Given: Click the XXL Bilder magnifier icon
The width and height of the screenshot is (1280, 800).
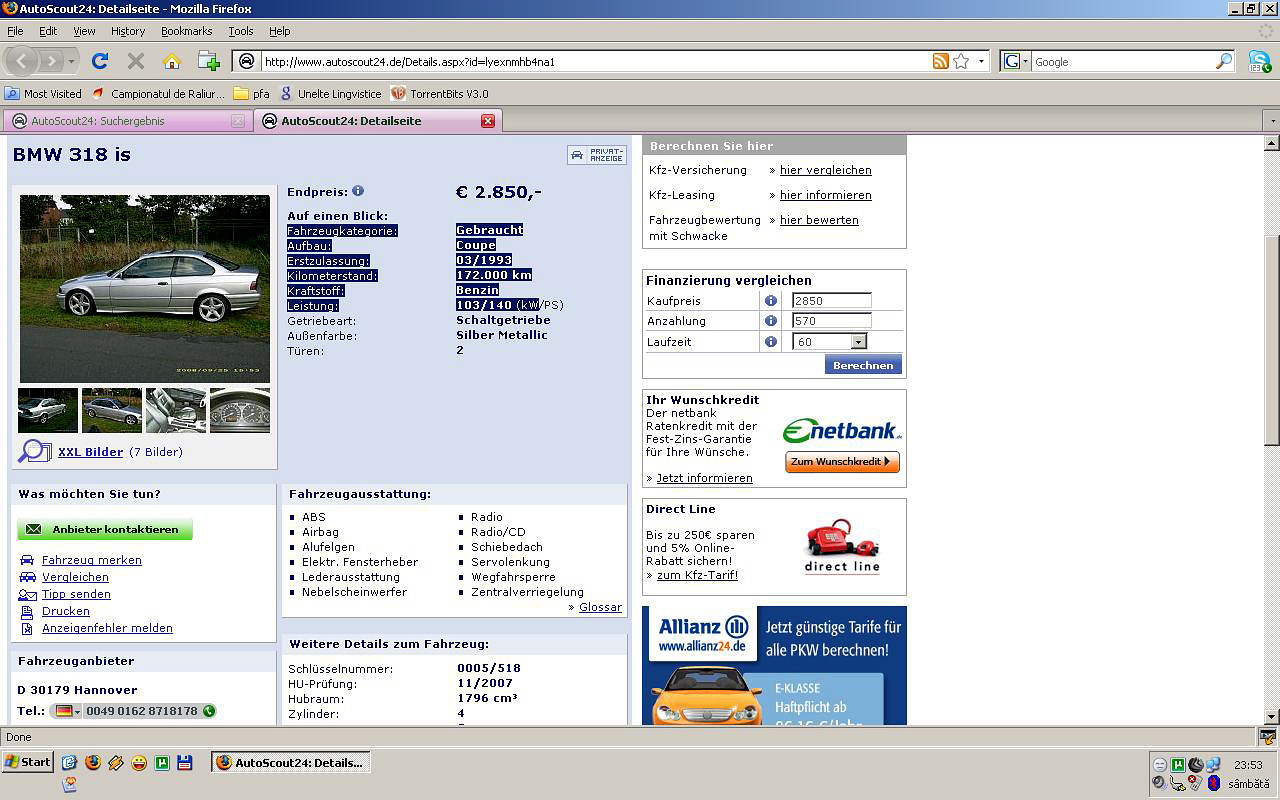Looking at the screenshot, I should 34,451.
